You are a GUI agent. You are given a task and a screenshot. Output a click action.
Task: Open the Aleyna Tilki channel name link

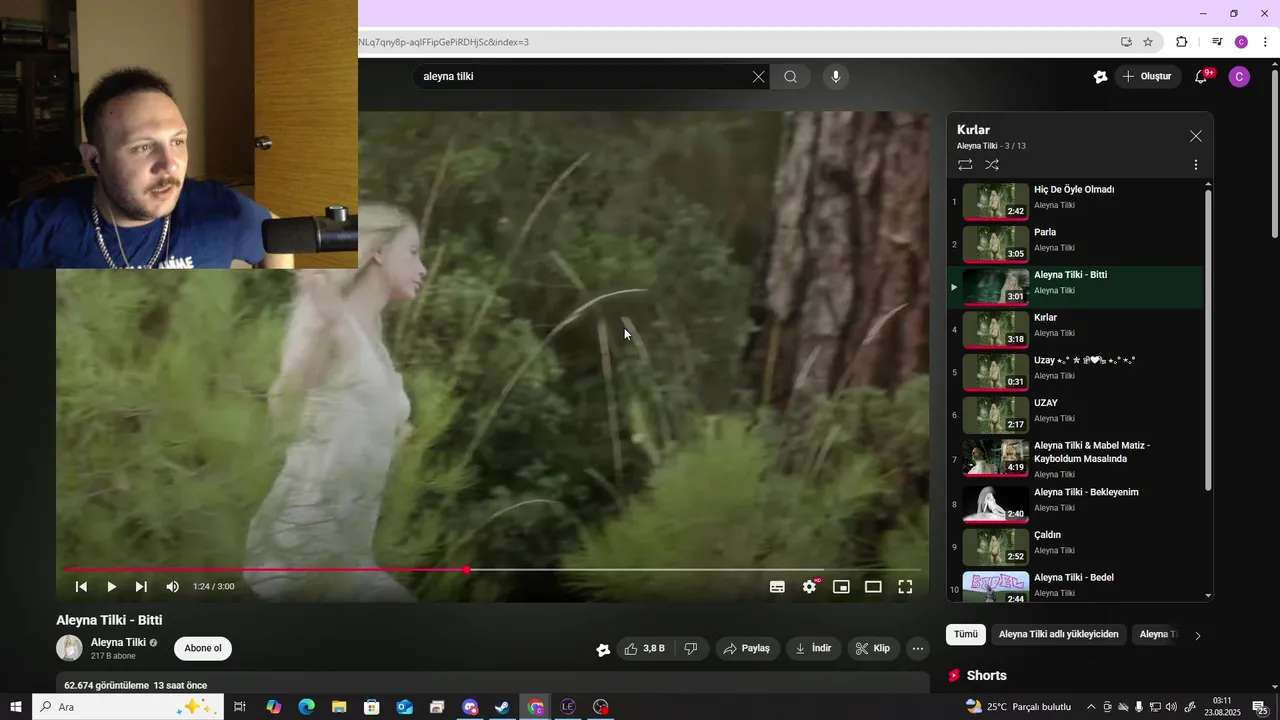tap(118, 642)
